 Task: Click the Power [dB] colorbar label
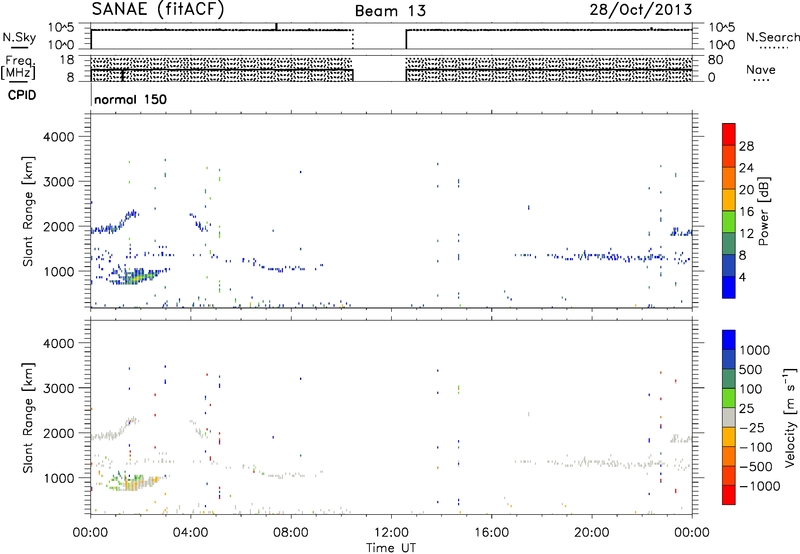[763, 211]
